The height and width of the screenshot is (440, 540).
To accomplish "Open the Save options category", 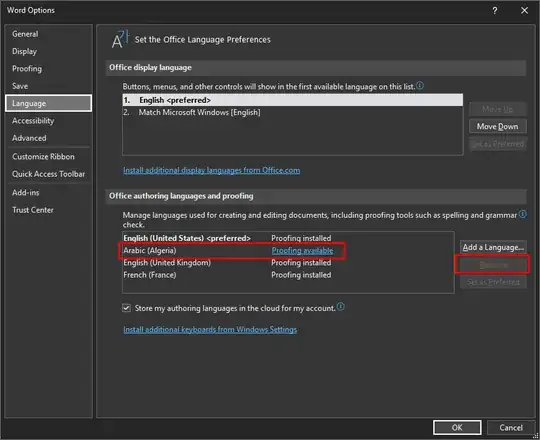I will point(49,86).
